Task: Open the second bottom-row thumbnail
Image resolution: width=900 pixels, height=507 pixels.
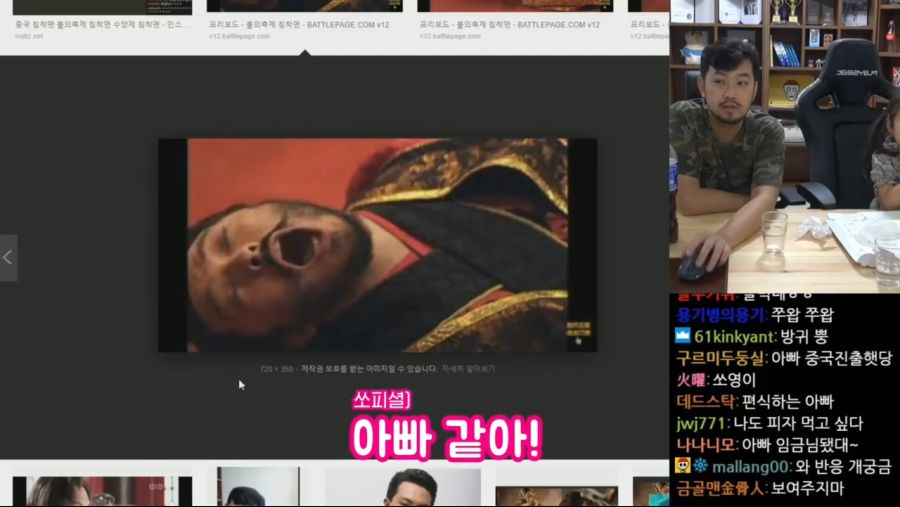Action: click(258, 488)
